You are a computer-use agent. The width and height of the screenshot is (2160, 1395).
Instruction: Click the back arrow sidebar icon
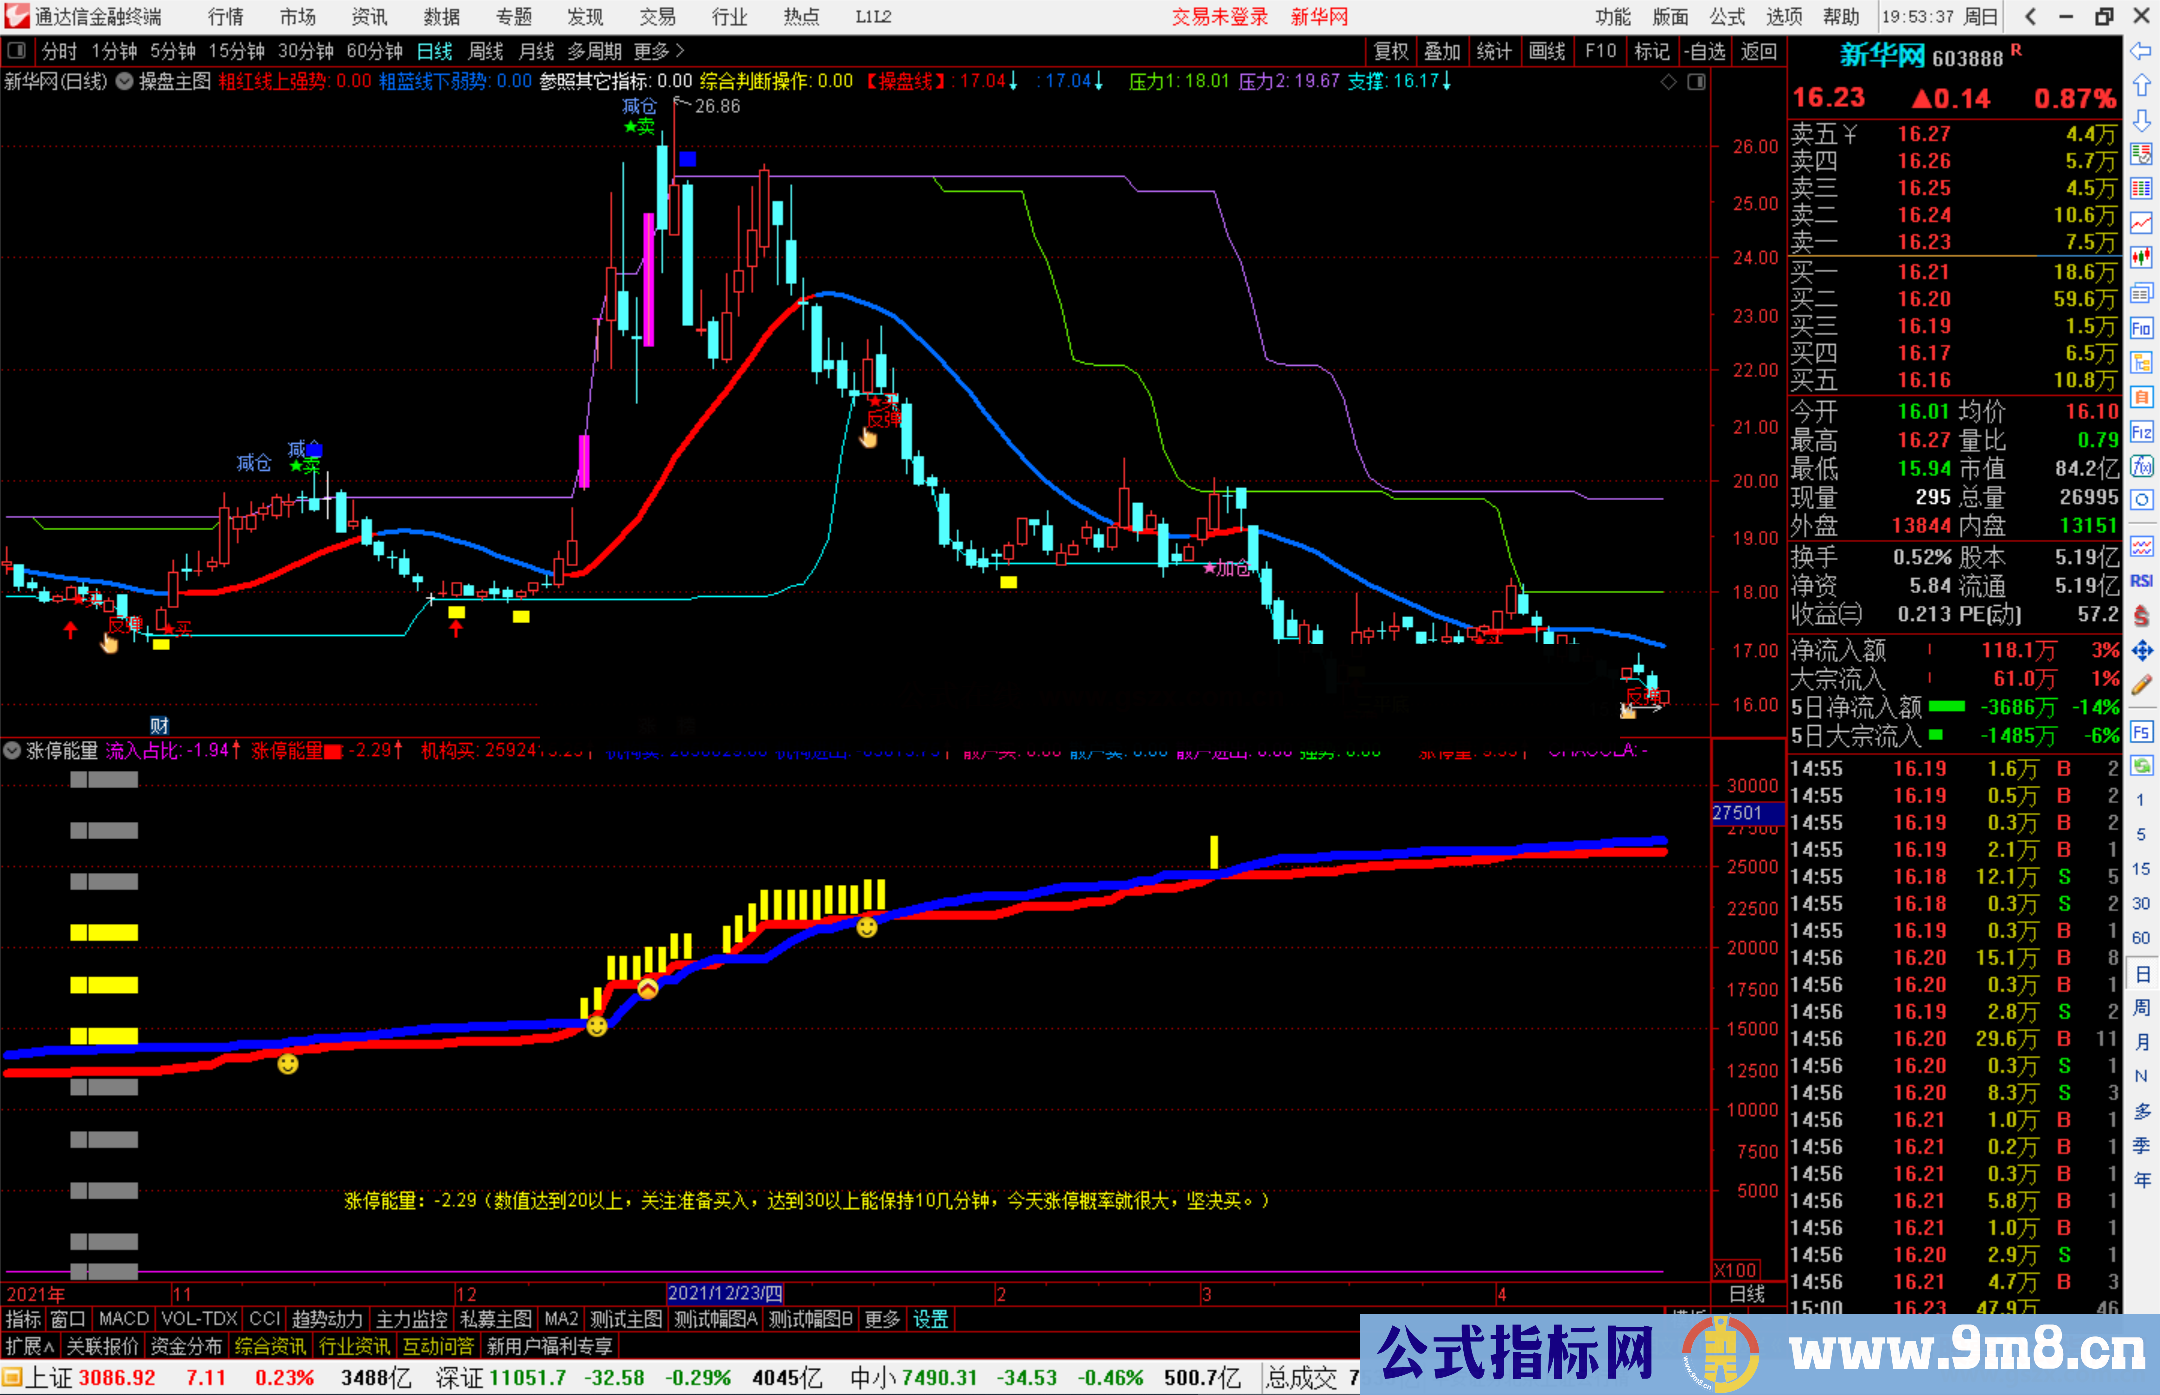click(x=2141, y=50)
